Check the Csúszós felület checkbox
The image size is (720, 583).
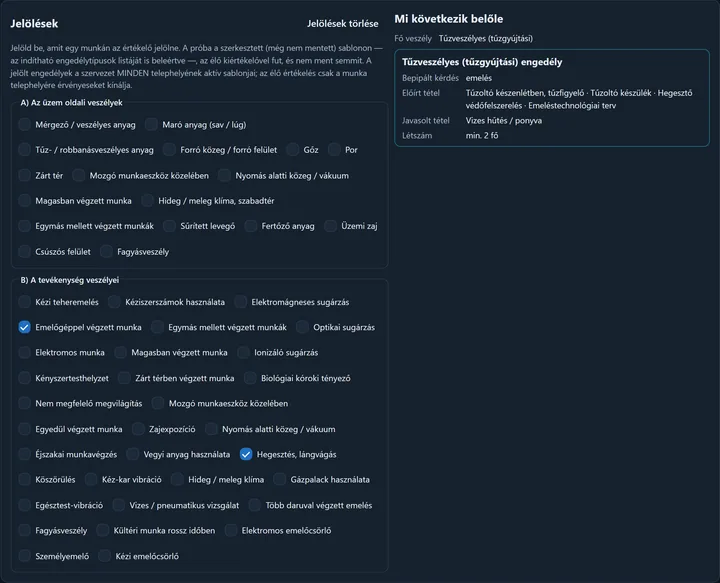(24, 252)
